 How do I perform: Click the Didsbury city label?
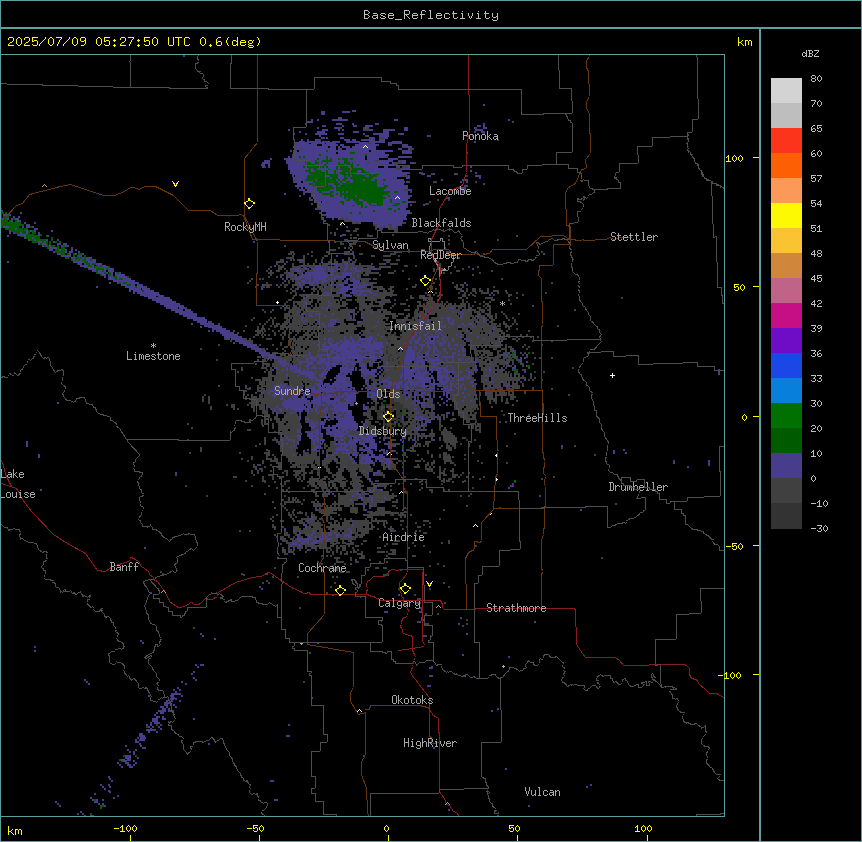pyautogui.click(x=383, y=431)
